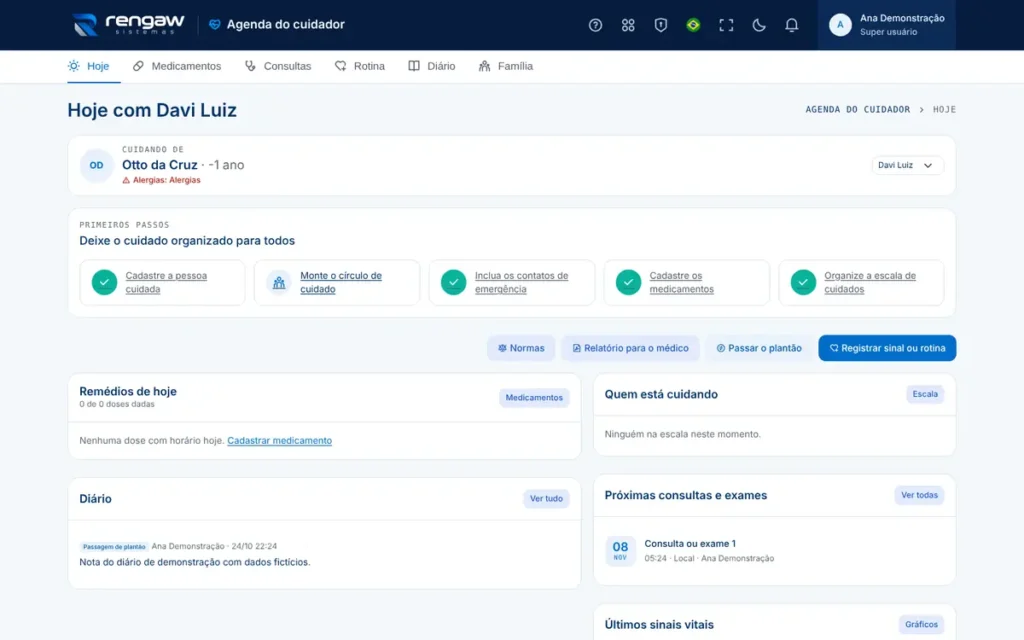Click the Normas button

point(521,348)
